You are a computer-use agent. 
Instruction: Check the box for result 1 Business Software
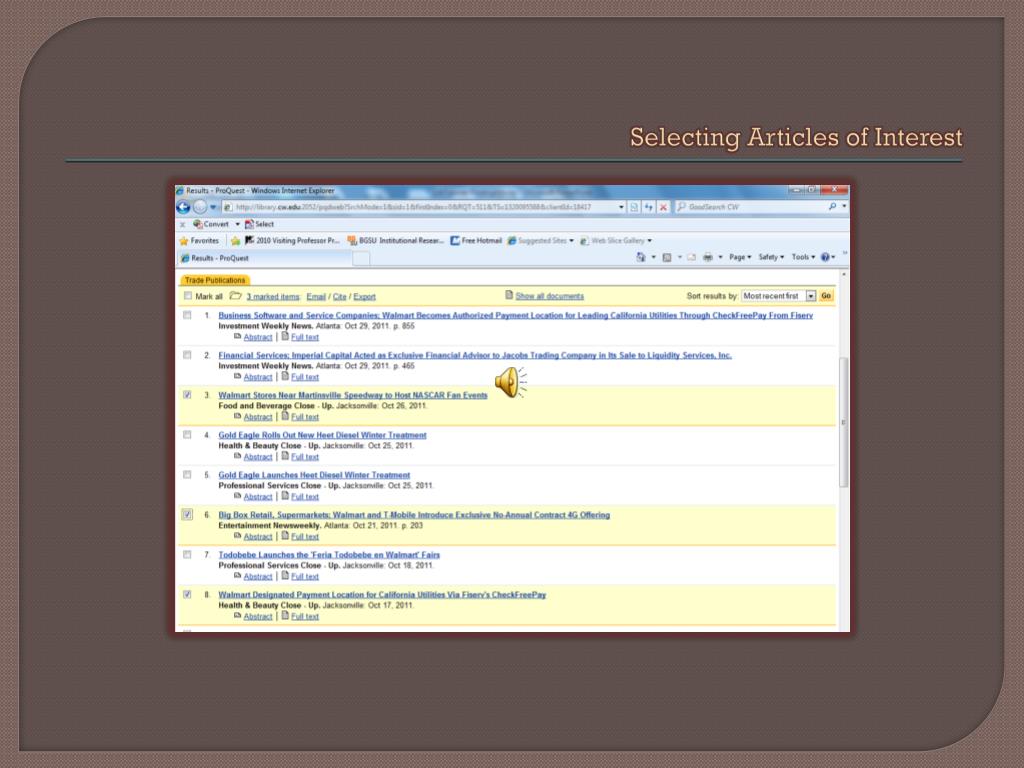pyautogui.click(x=187, y=315)
